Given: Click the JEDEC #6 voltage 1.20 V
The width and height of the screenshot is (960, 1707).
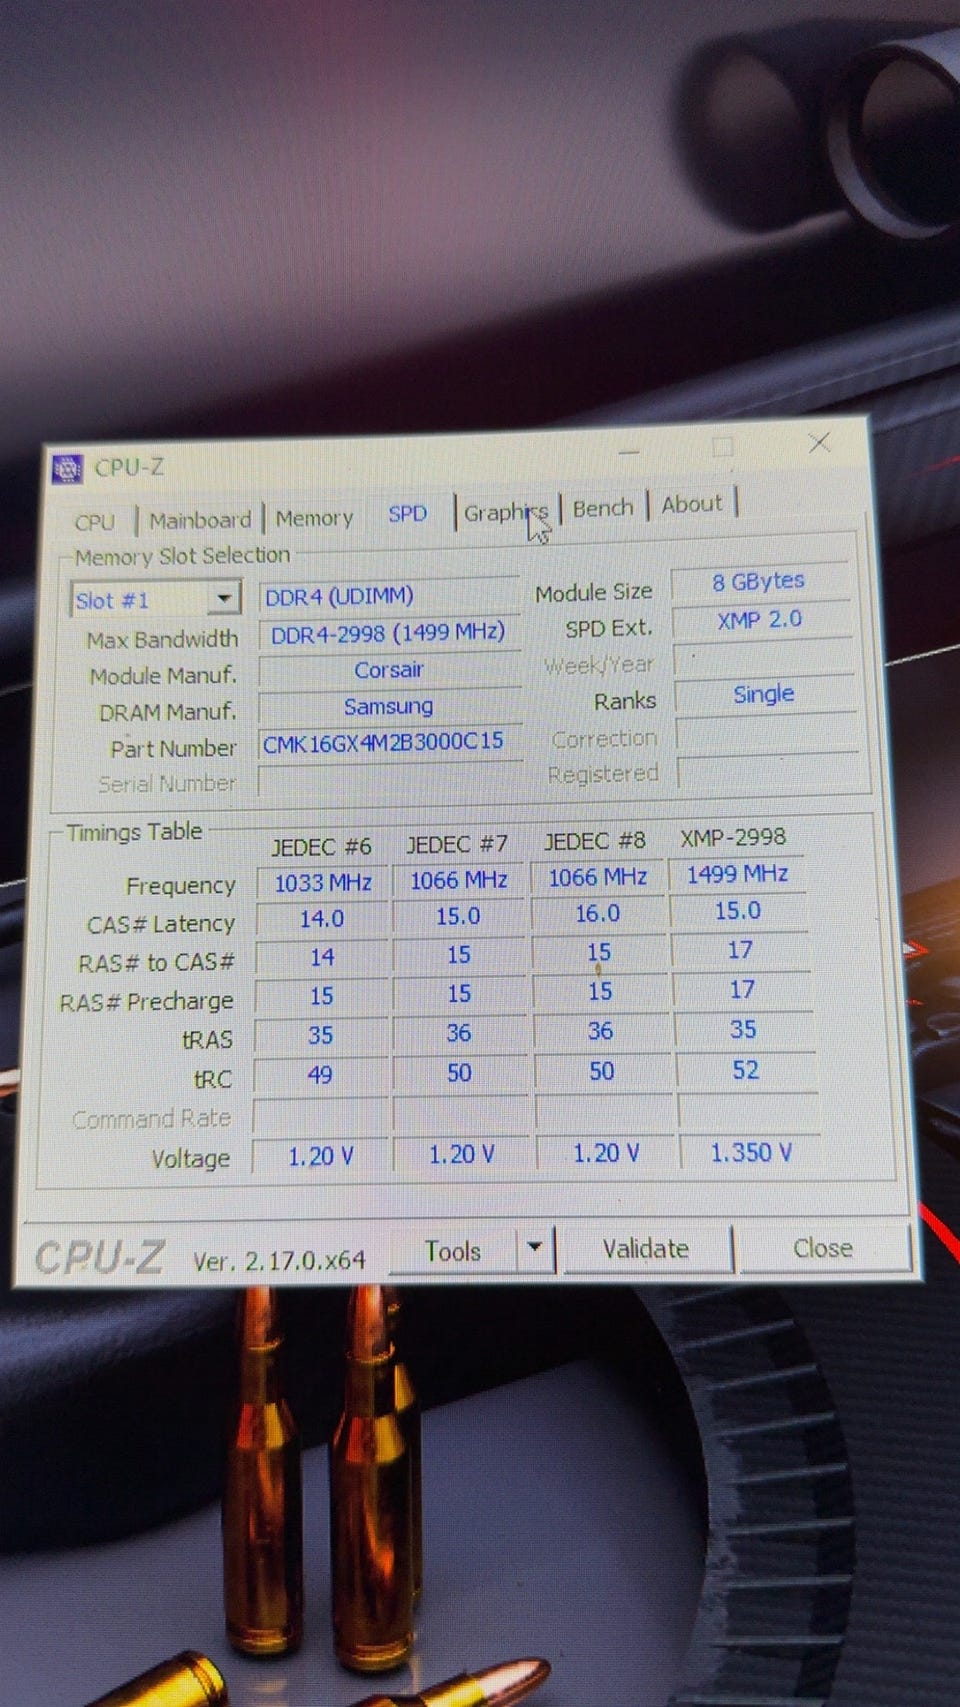Looking at the screenshot, I should coord(321,1157).
